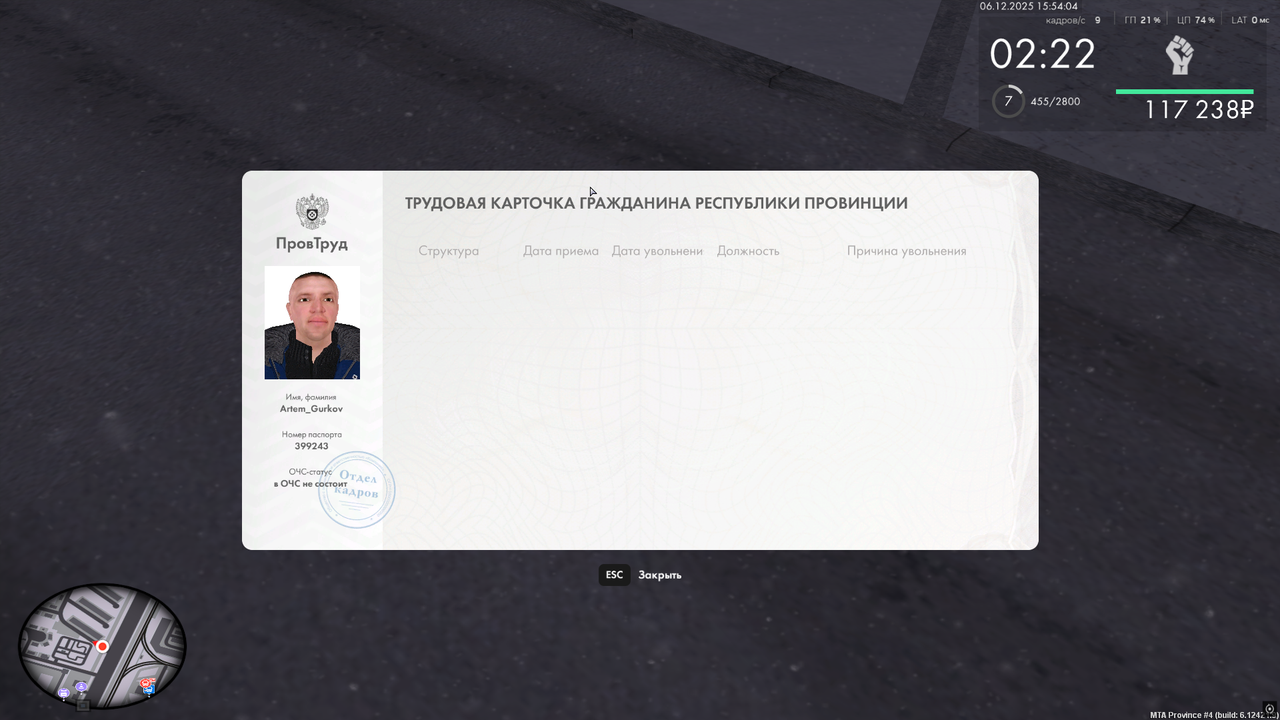Click the ЦП 74% usage readout
This screenshot has width=1280, height=720.
click(x=1196, y=20)
